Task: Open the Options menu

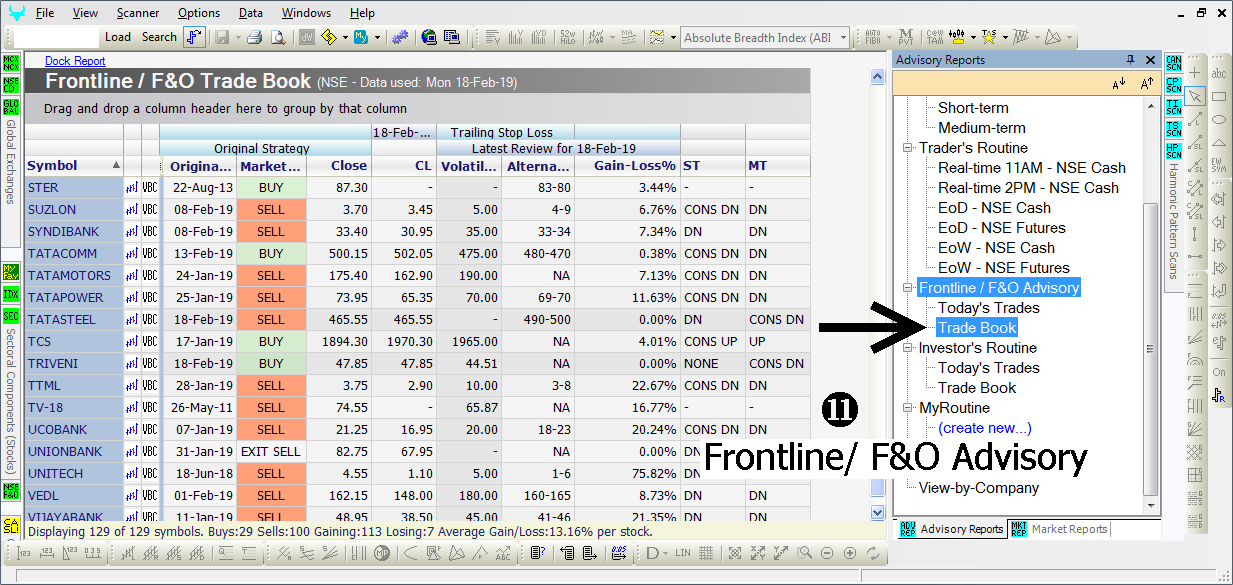Action: (199, 13)
